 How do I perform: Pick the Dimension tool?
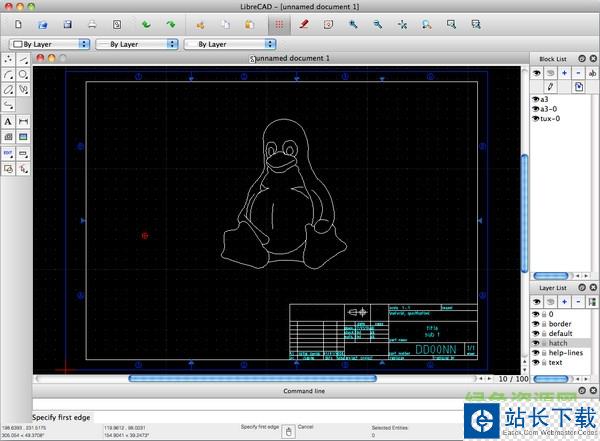click(x=23, y=121)
